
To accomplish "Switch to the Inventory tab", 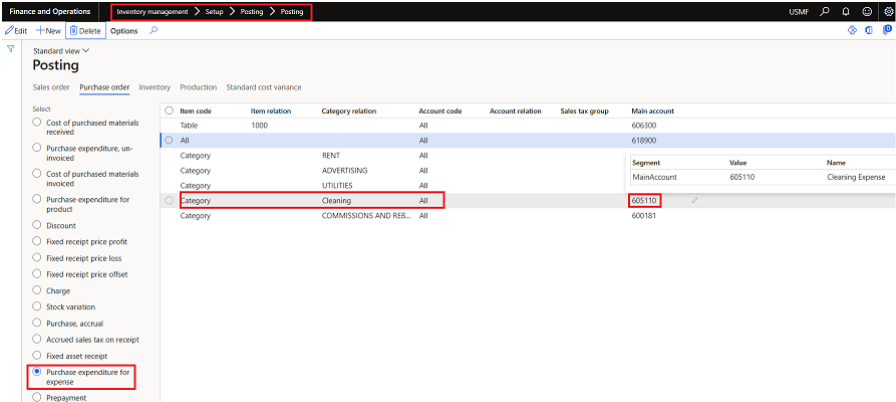I will pos(154,88).
